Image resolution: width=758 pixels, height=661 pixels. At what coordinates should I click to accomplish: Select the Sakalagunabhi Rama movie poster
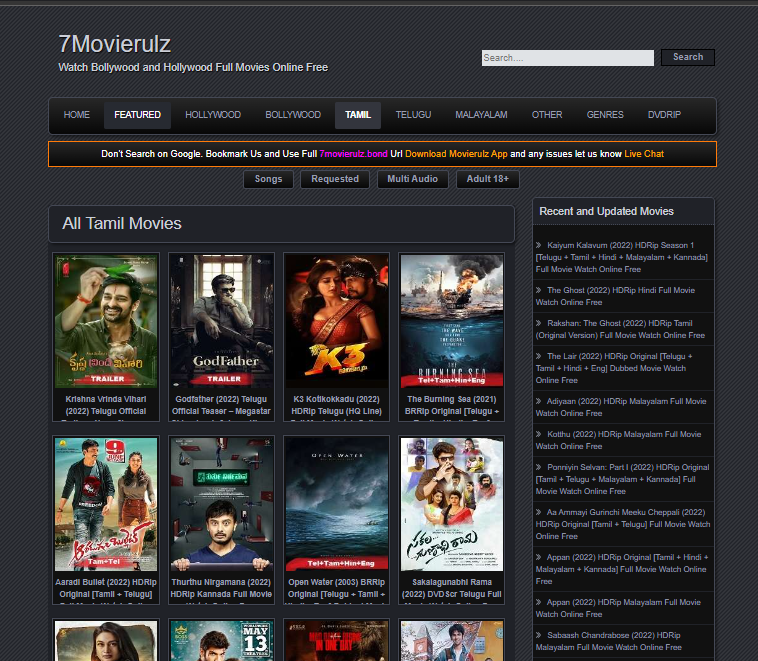[452, 504]
